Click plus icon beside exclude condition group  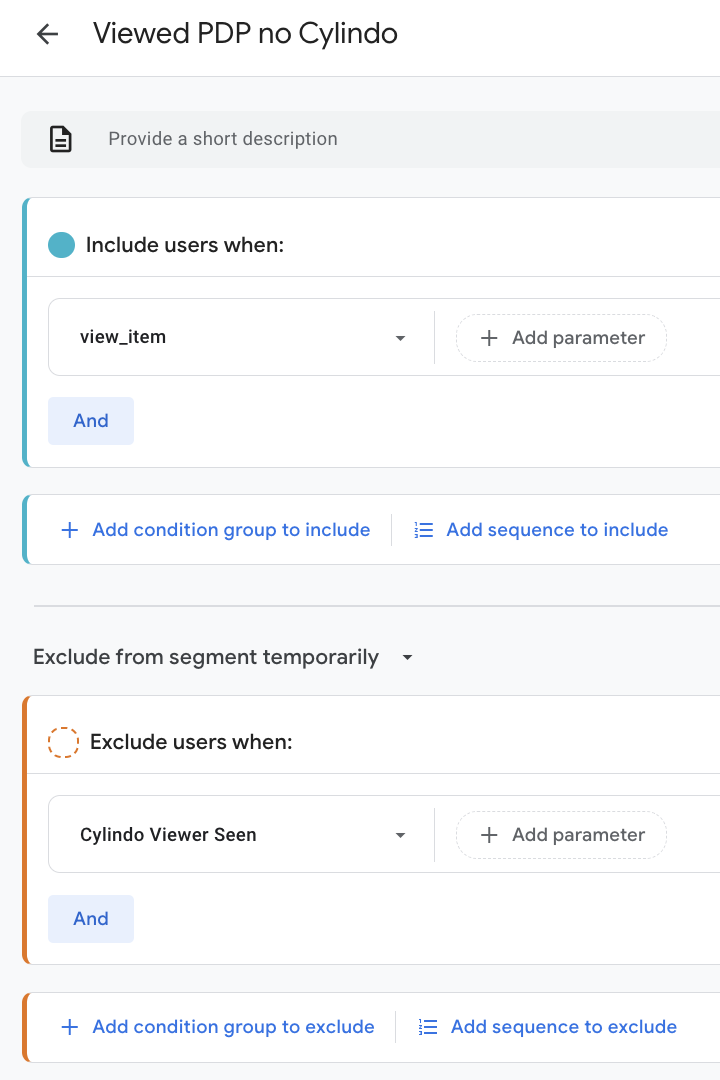click(69, 1027)
